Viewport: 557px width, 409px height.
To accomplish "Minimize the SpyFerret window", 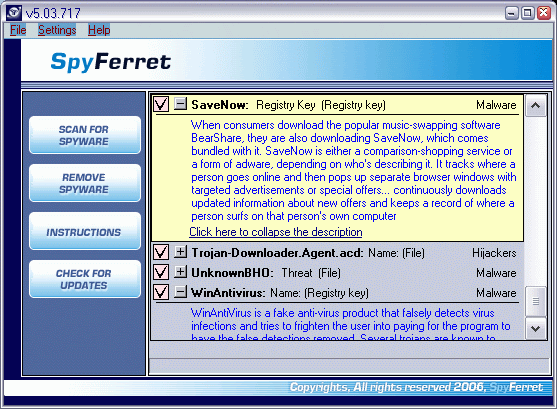I will point(512,13).
